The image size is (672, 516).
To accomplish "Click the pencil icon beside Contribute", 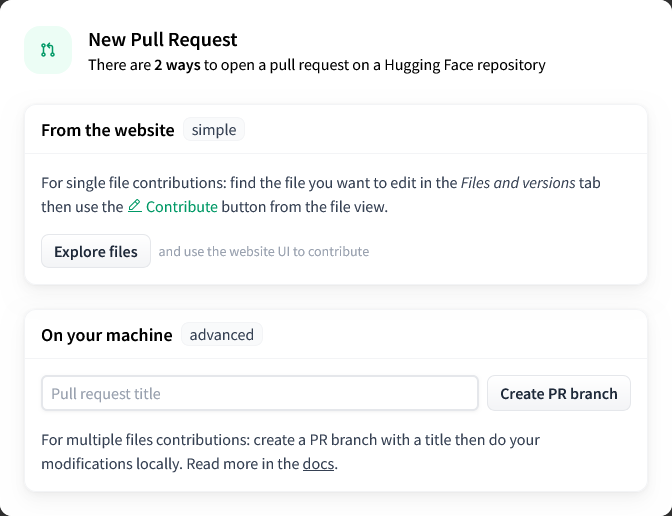I will pyautogui.click(x=135, y=206).
